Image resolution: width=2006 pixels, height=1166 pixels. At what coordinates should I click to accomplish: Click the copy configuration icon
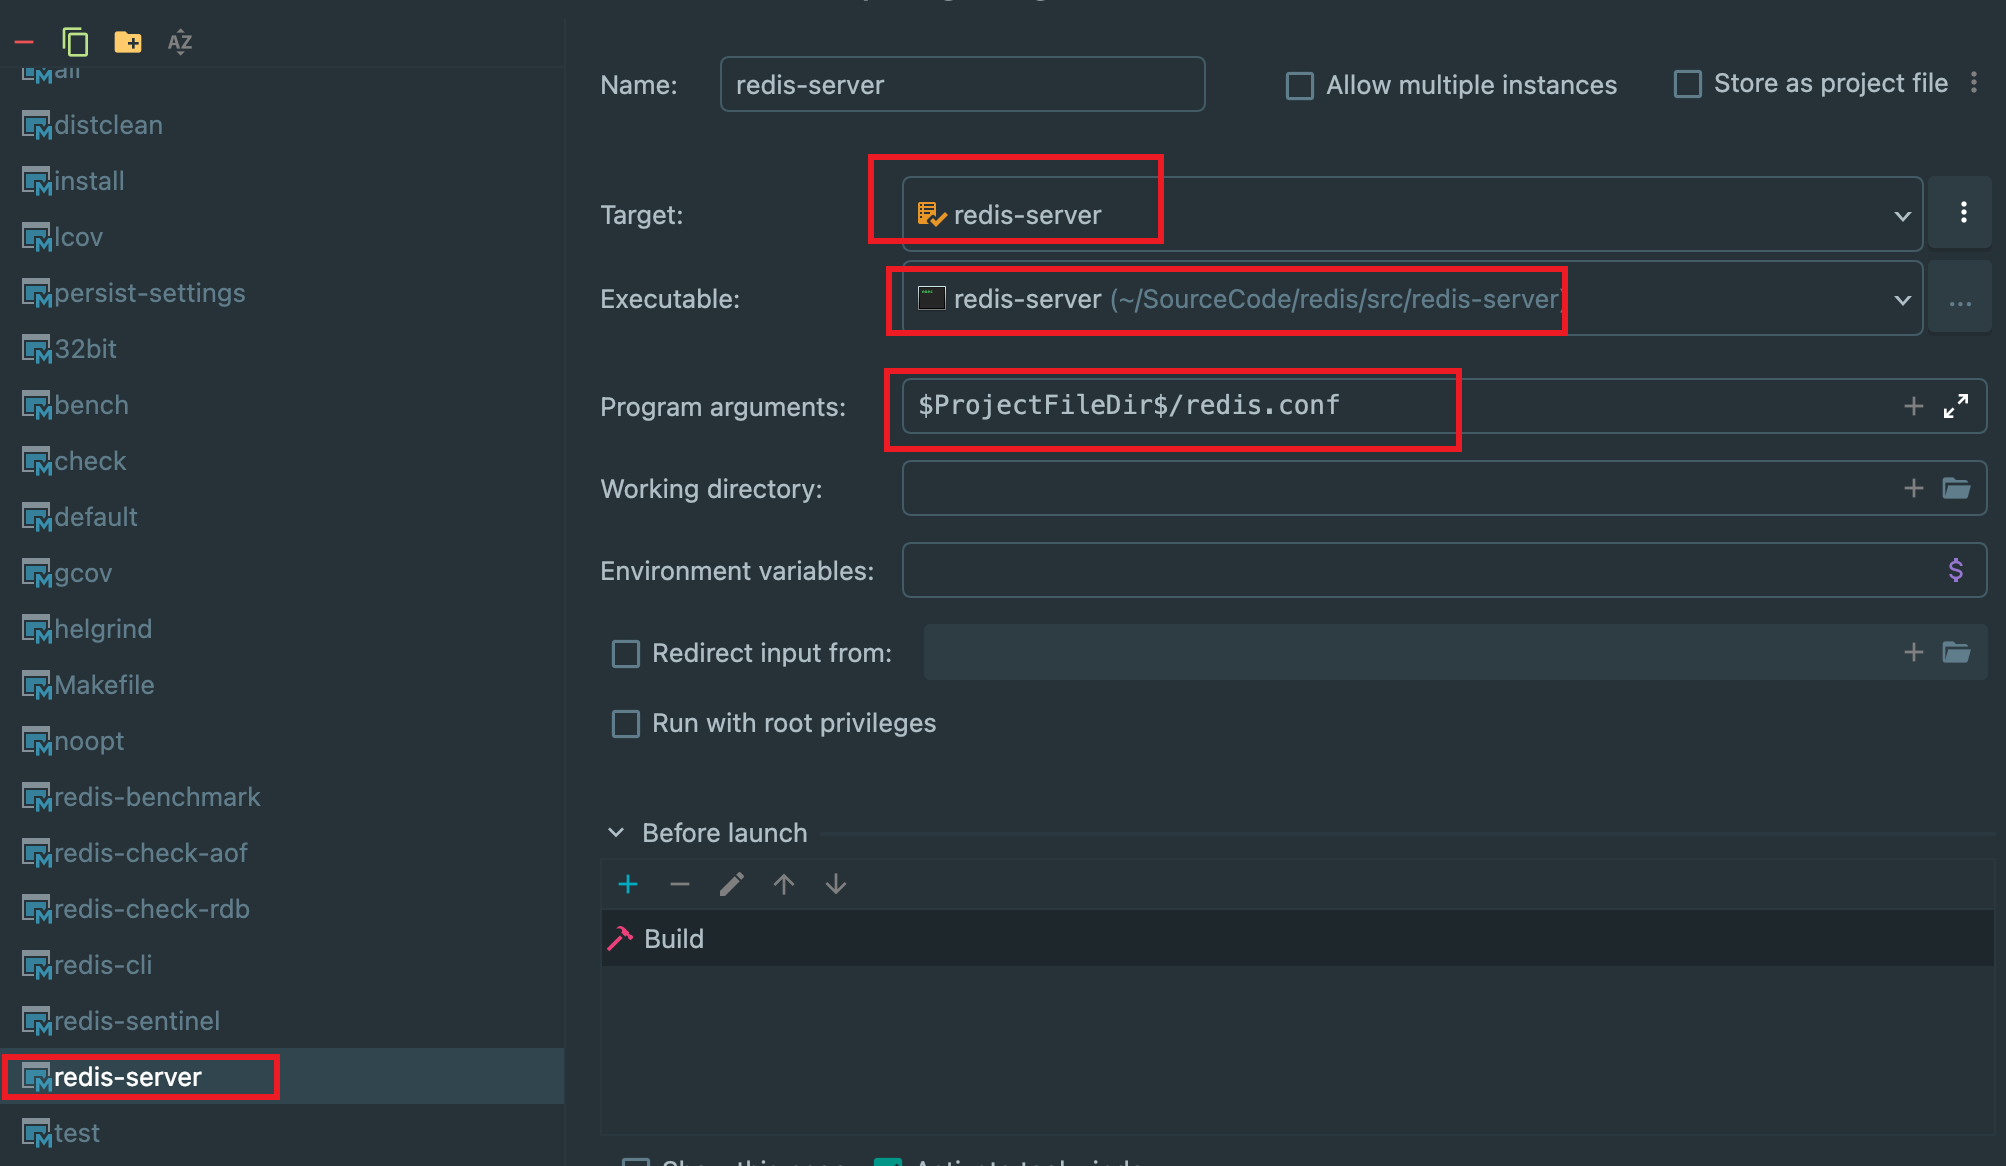pyautogui.click(x=75, y=42)
